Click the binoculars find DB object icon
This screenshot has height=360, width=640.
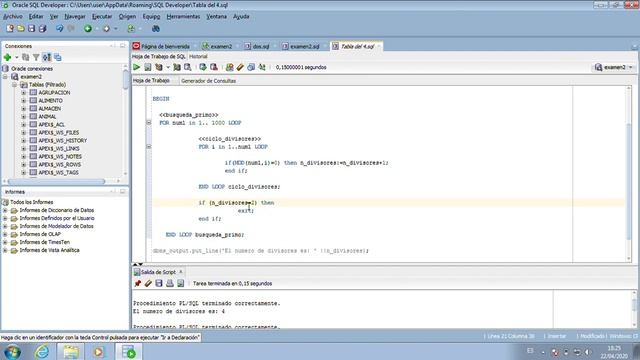156,29
